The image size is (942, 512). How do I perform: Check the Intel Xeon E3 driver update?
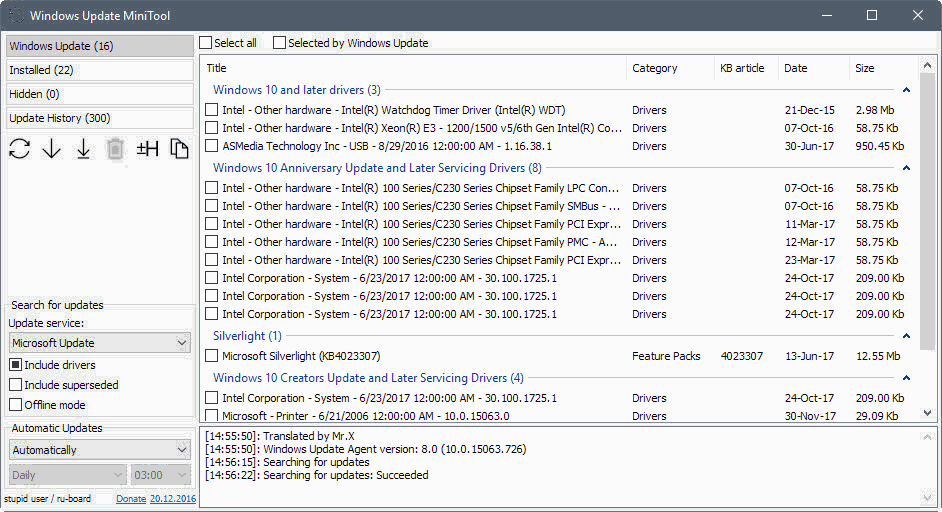(211, 128)
